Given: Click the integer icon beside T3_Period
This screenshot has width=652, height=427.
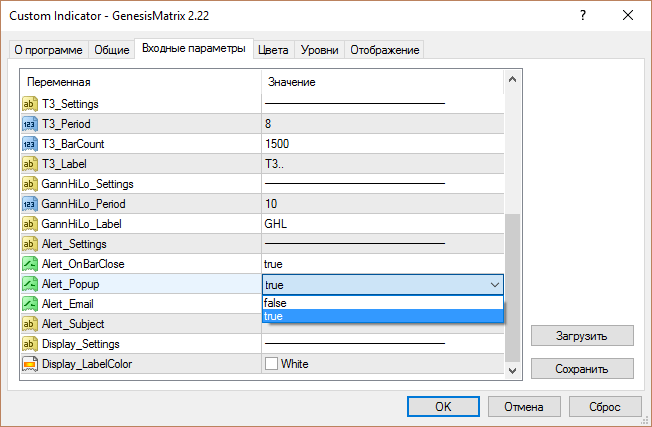Looking at the screenshot, I should pyautogui.click(x=30, y=124).
